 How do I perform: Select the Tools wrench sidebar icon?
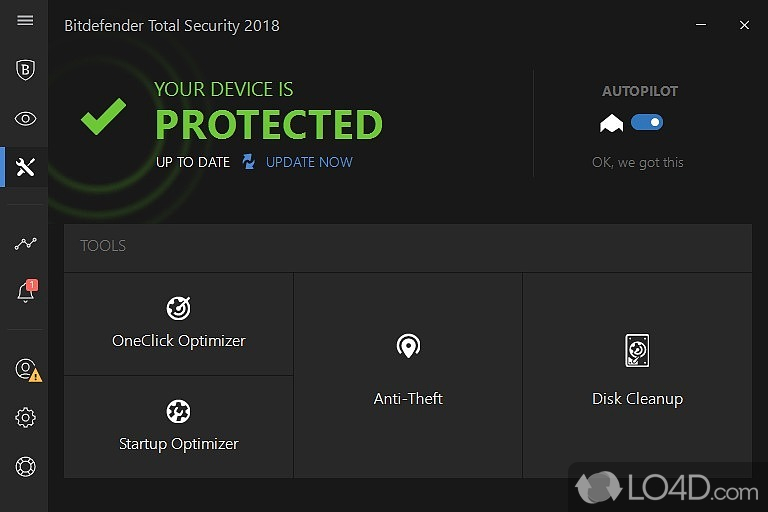tap(26, 167)
